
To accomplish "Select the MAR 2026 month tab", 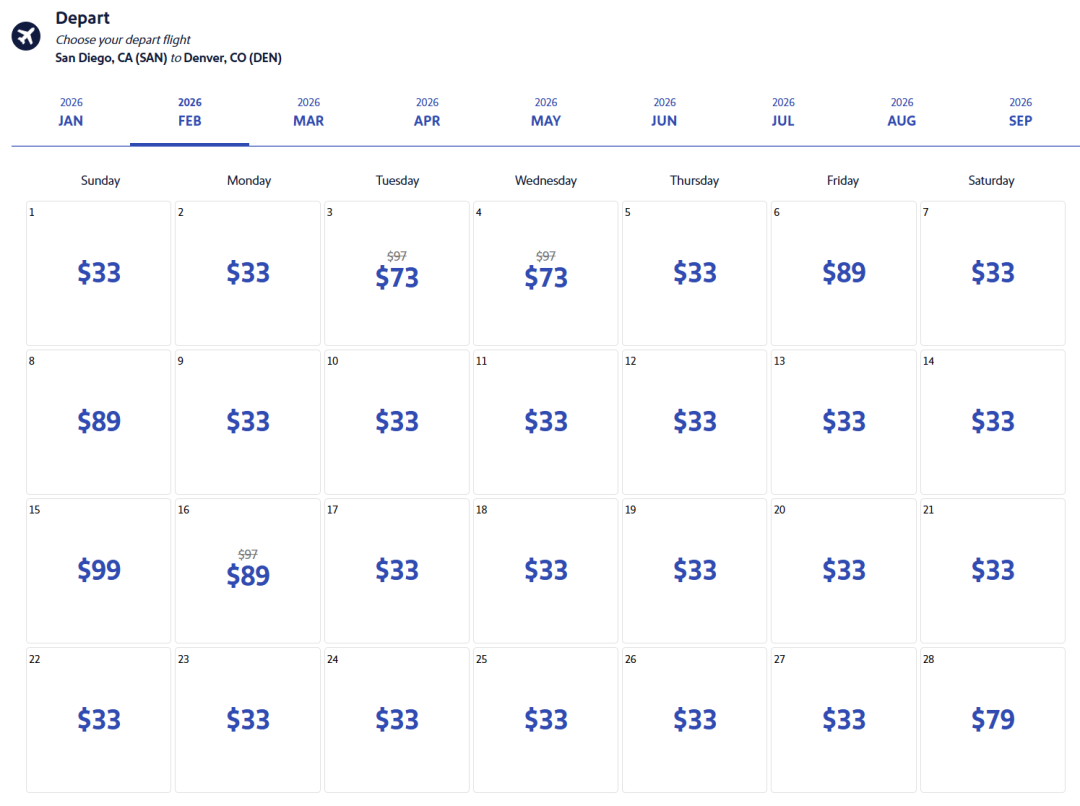I will 308,112.
